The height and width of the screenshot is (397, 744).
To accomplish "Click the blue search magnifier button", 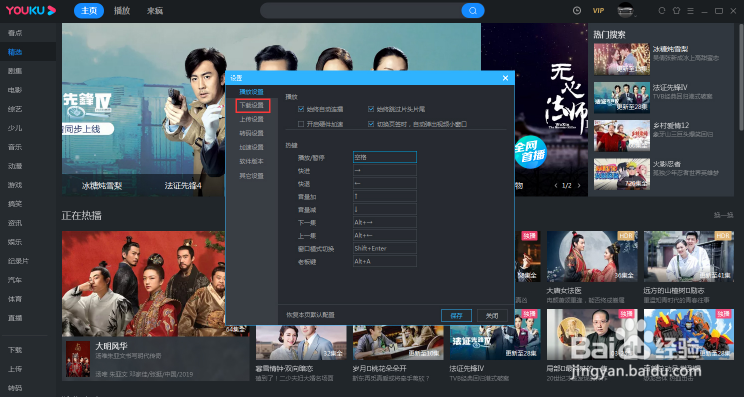I will (473, 10).
